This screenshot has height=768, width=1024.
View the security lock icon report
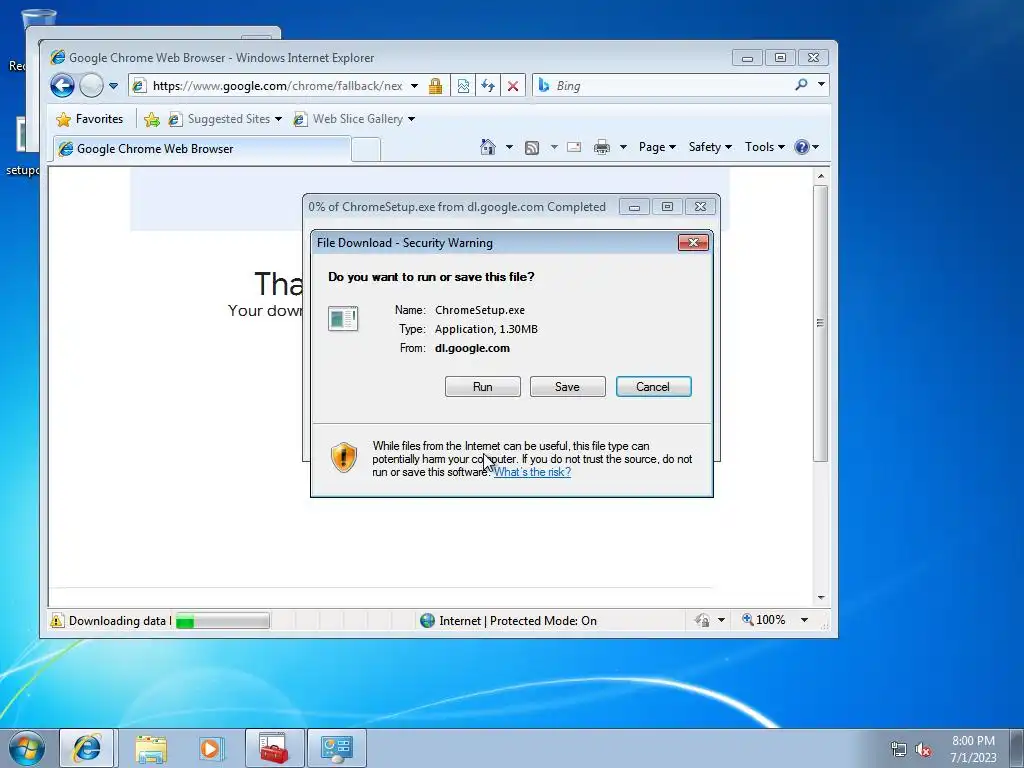436,86
